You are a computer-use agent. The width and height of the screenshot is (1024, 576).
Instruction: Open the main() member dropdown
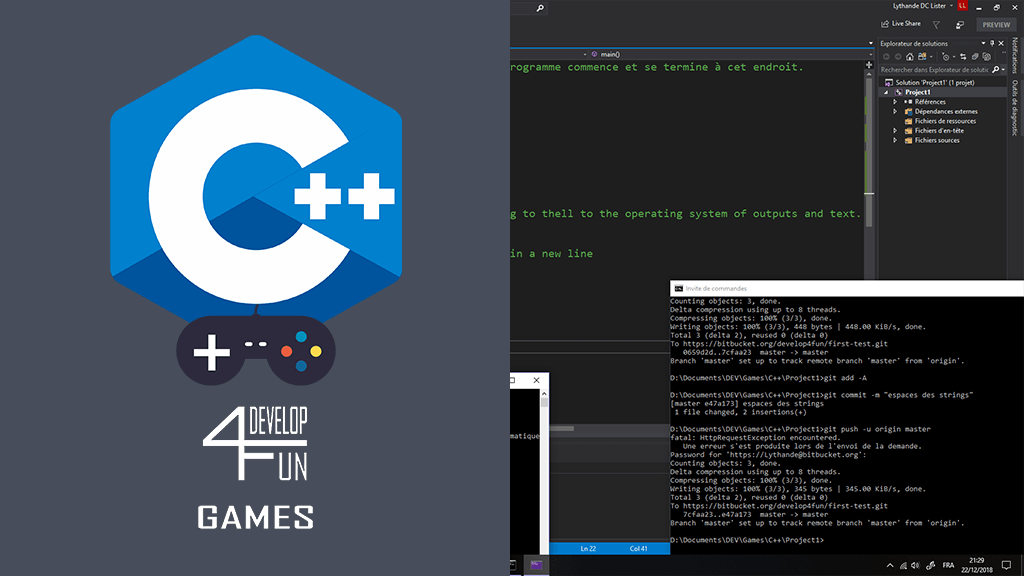(730, 54)
